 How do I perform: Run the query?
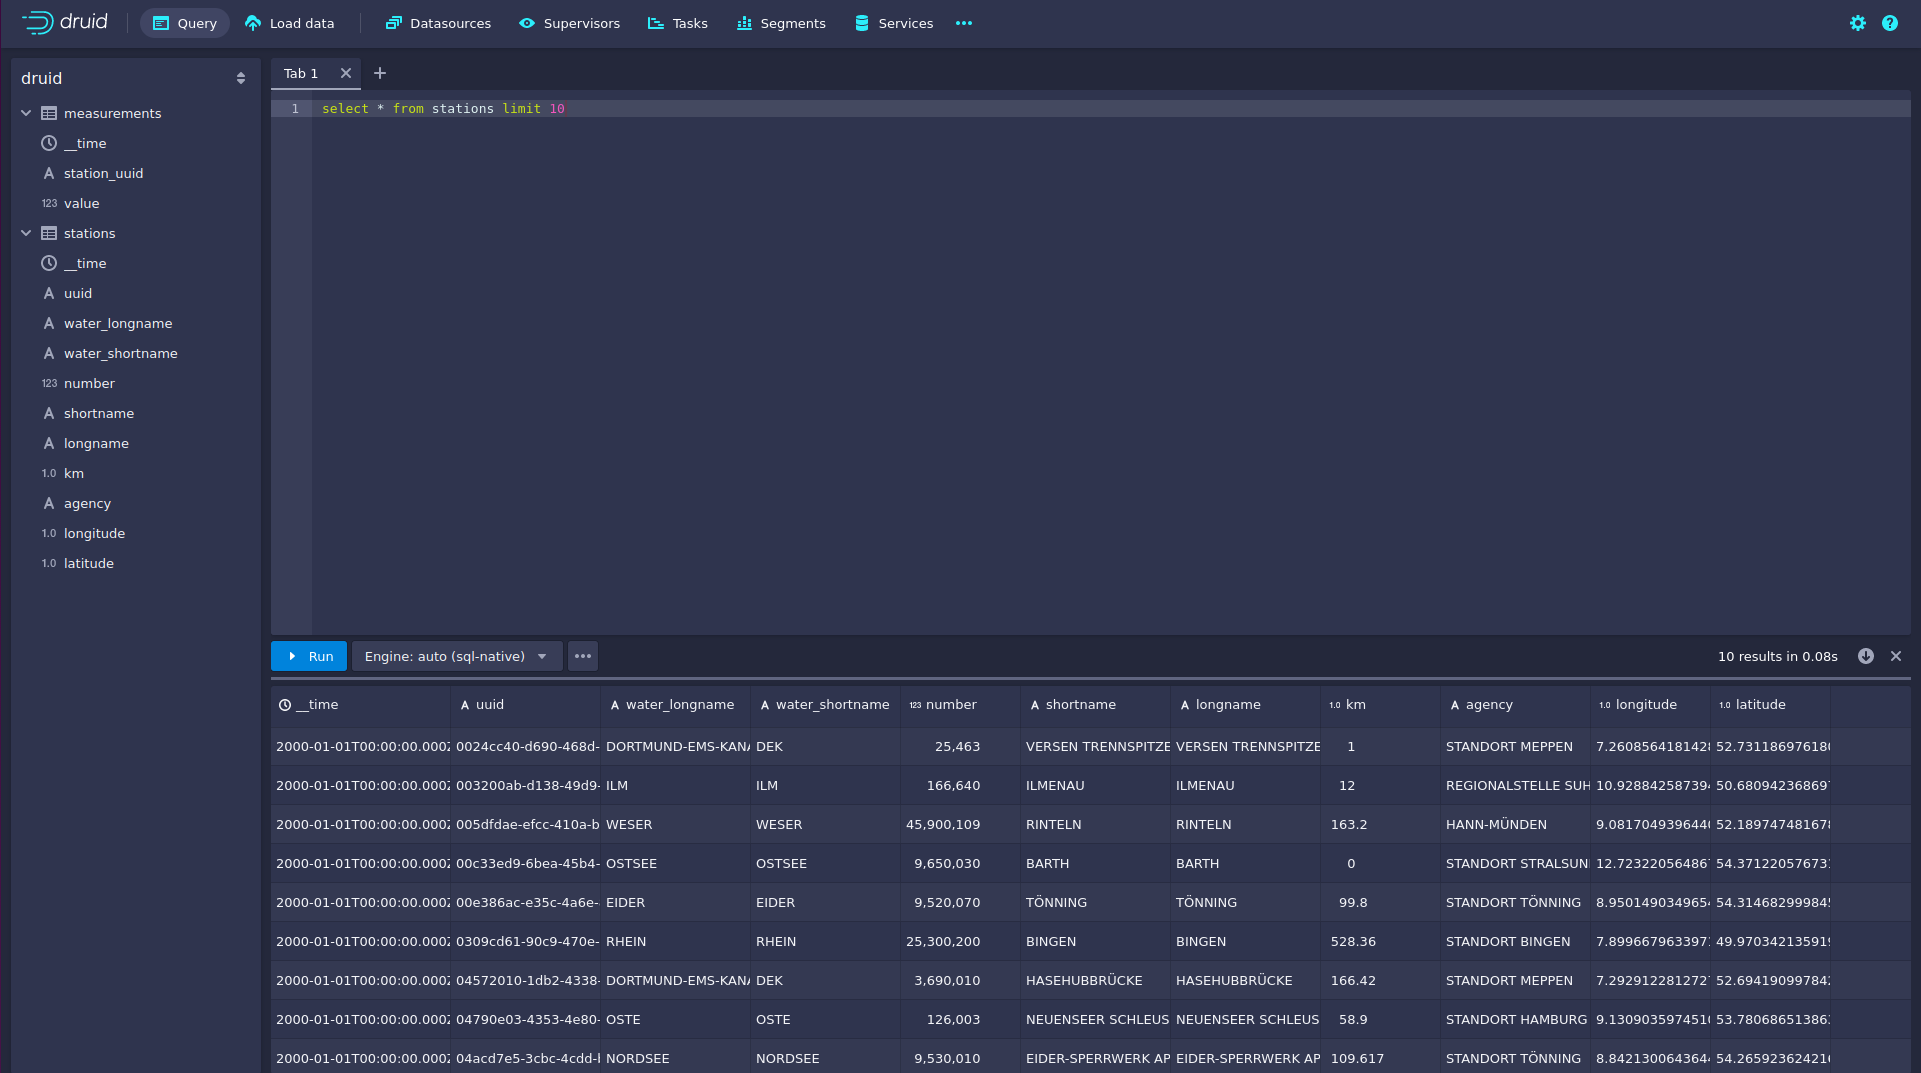pos(309,656)
